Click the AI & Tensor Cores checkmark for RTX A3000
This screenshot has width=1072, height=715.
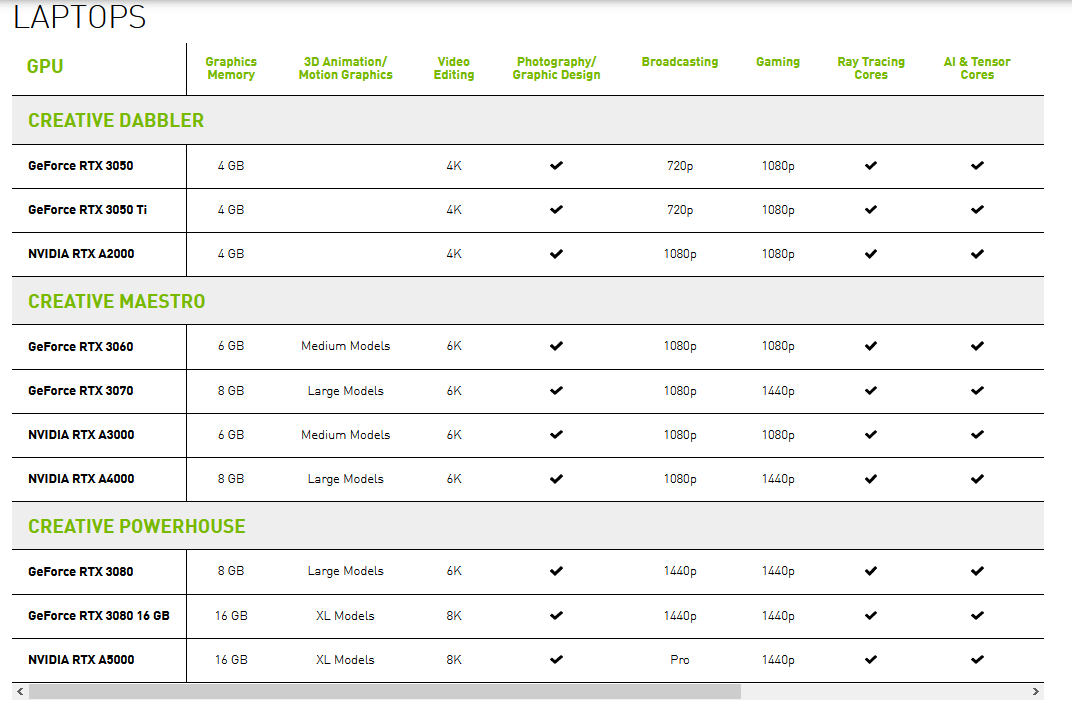click(x=977, y=435)
